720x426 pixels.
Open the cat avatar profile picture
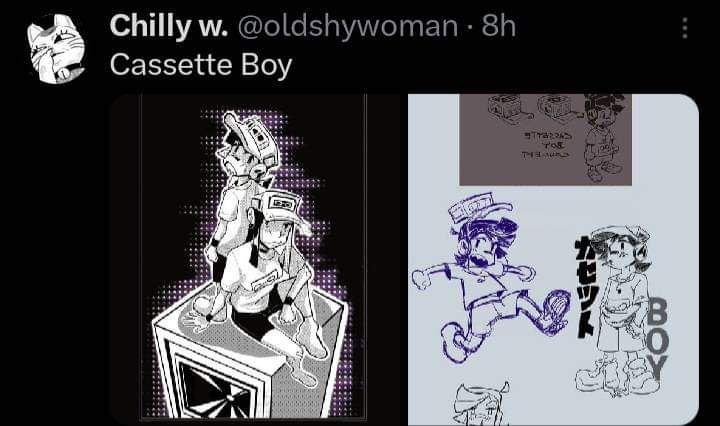(x=56, y=49)
